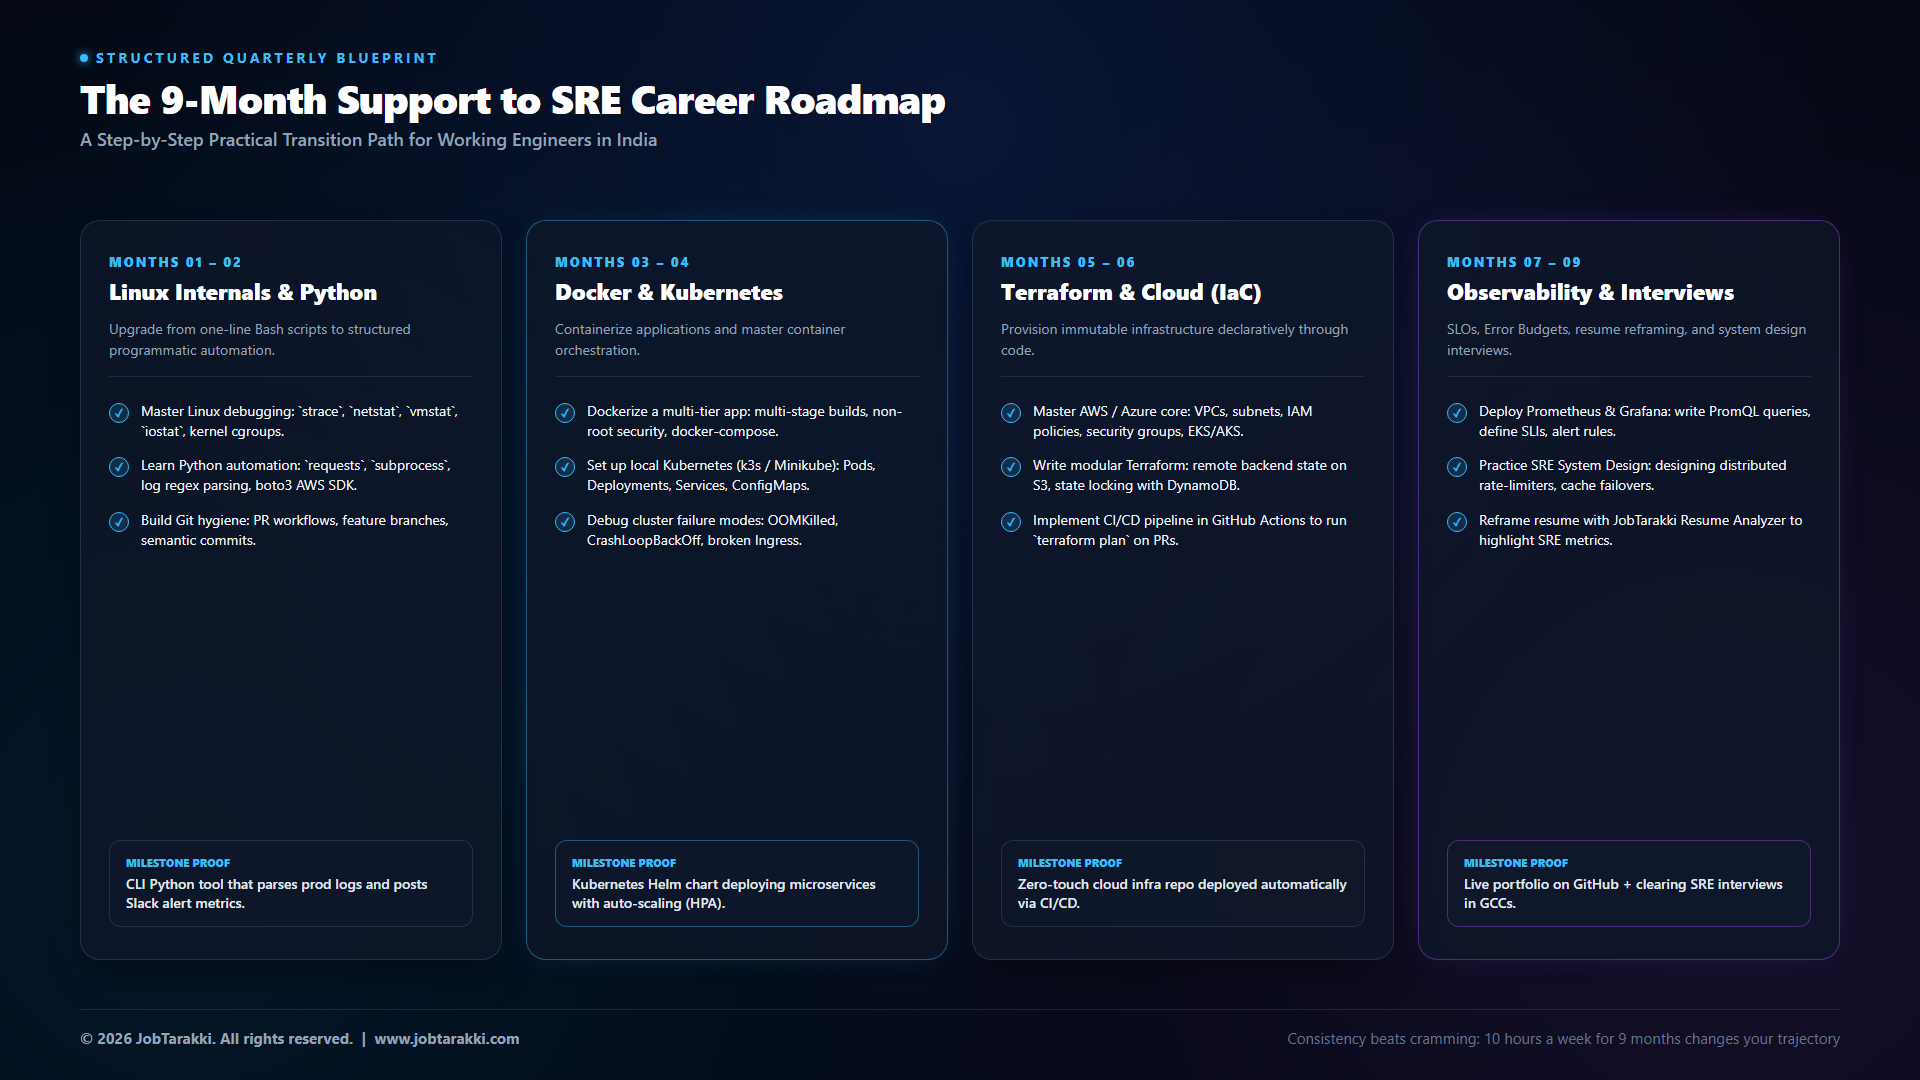
Task: Click the checkmark icon beside Reframe resume with JobTarakki
Action: coord(1457,522)
